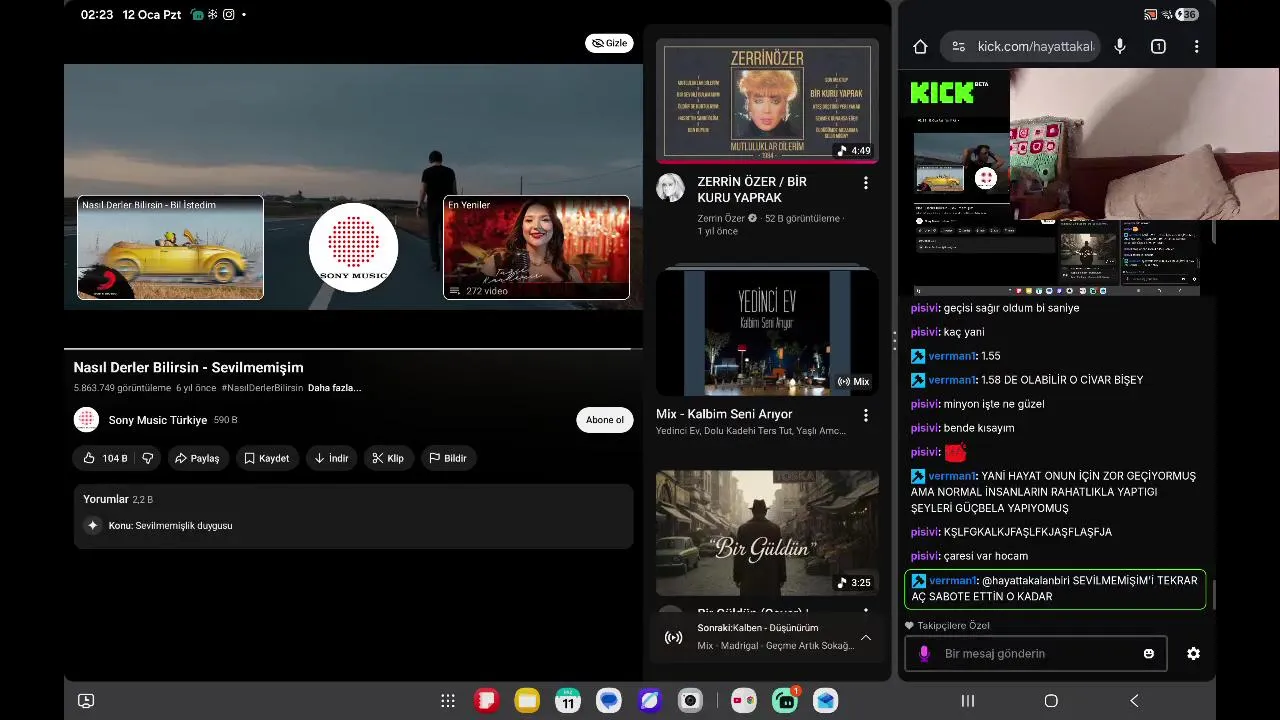Open the camera app in the taskbar
Image resolution: width=1280 pixels, height=720 pixels.
(691, 701)
